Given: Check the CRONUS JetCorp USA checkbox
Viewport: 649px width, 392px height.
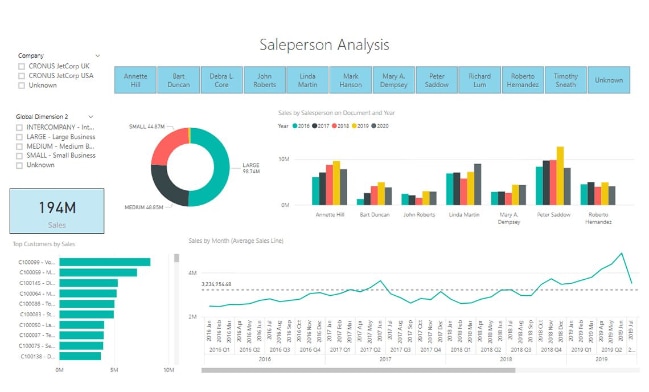Looking at the screenshot, I should tap(22, 76).
